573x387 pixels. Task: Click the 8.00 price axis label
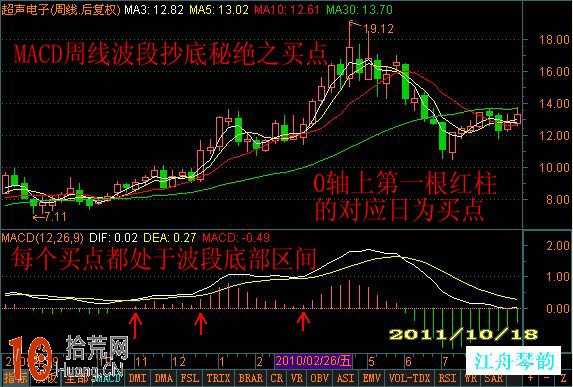557,200
